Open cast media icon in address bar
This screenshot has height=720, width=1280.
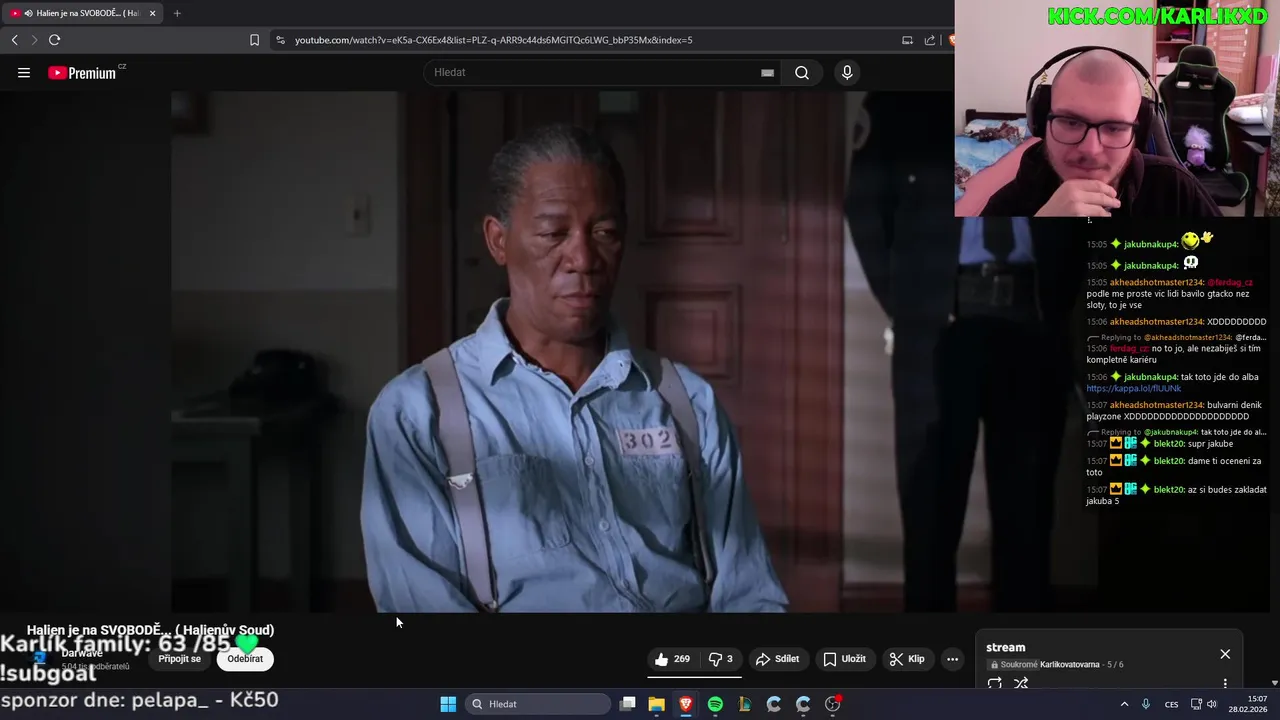[x=907, y=40]
